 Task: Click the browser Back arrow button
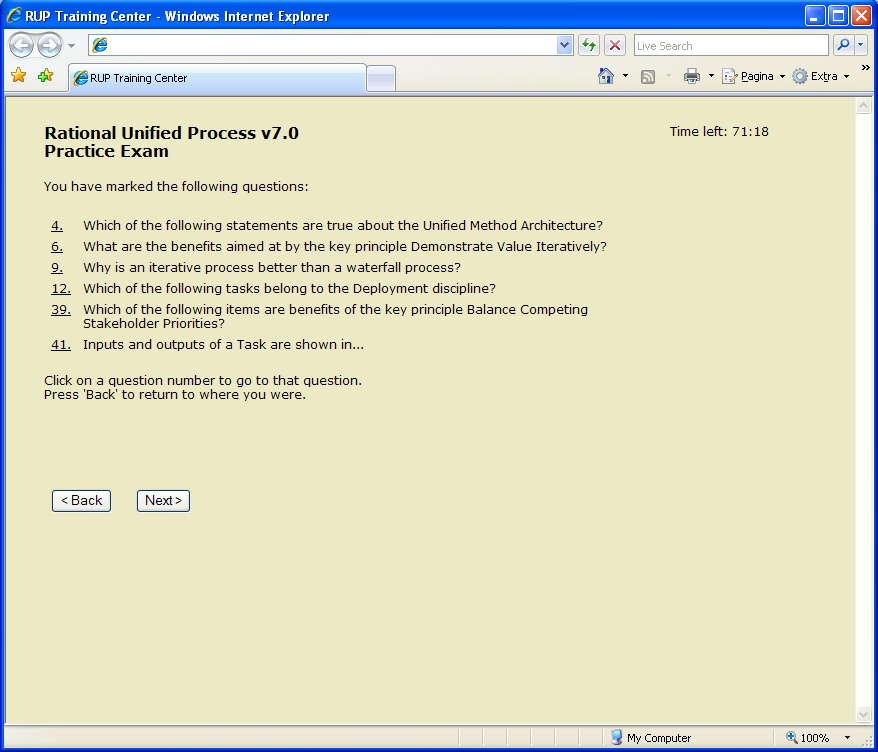tap(22, 45)
